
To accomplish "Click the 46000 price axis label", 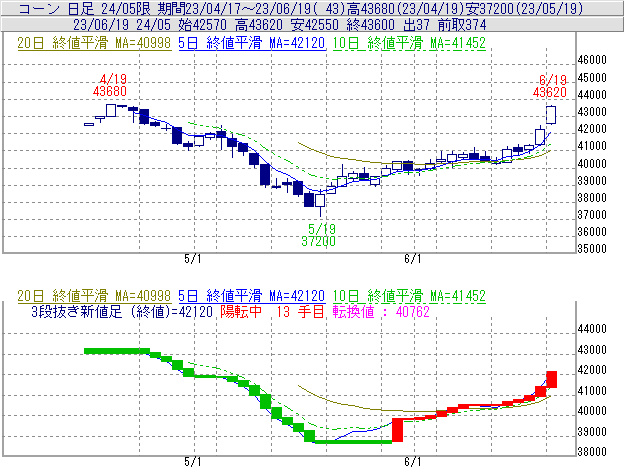I will 592,60.
